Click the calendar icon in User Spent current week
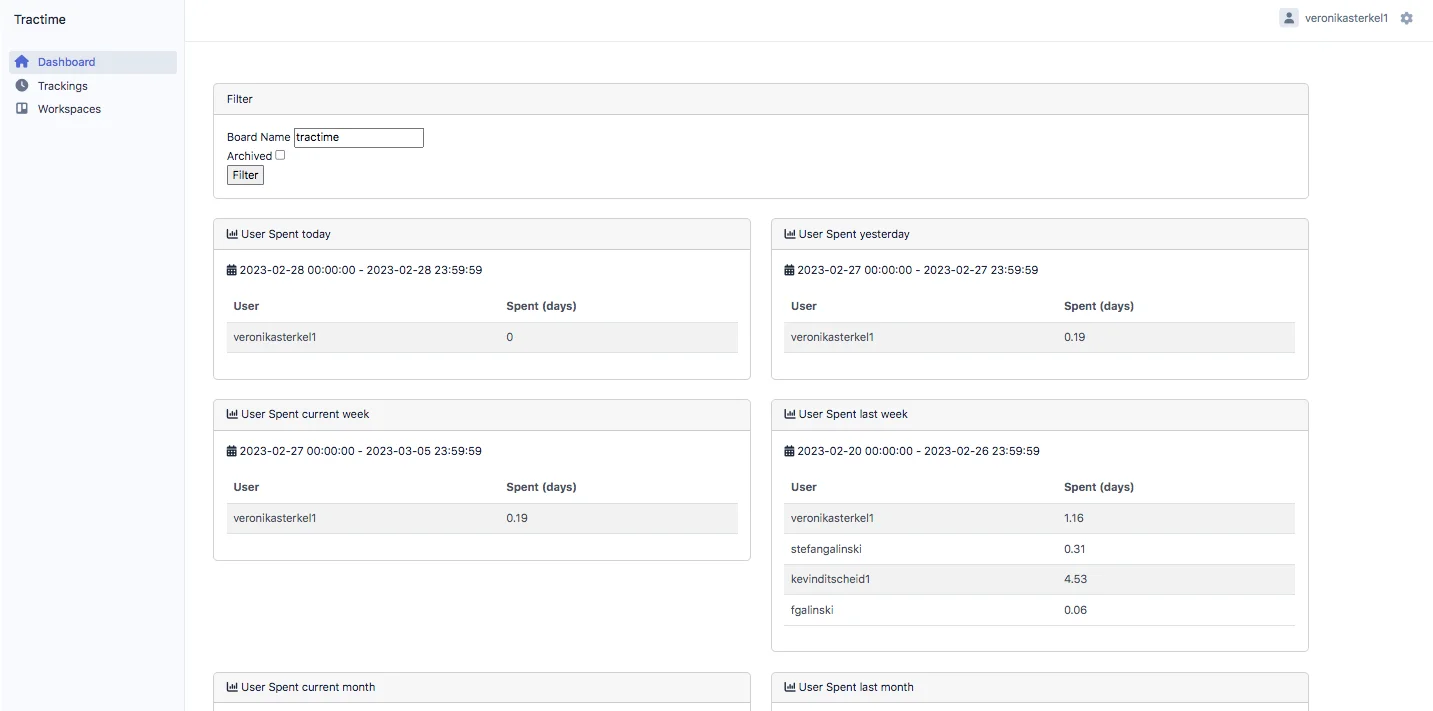1433x711 pixels. click(230, 451)
